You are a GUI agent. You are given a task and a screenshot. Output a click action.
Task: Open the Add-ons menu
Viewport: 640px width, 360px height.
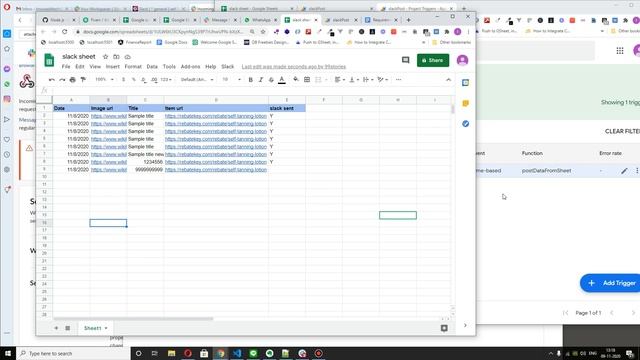pyautogui.click(x=190, y=67)
